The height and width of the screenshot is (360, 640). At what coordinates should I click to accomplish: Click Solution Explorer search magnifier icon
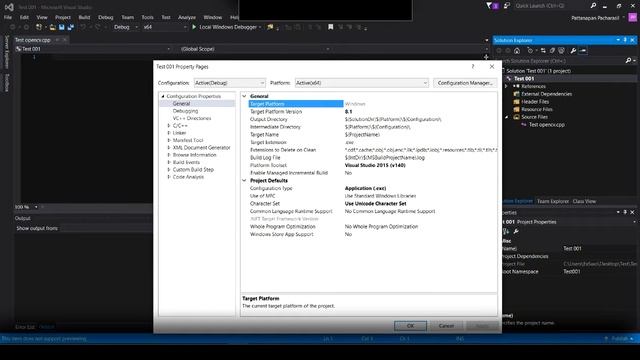(x=629, y=60)
